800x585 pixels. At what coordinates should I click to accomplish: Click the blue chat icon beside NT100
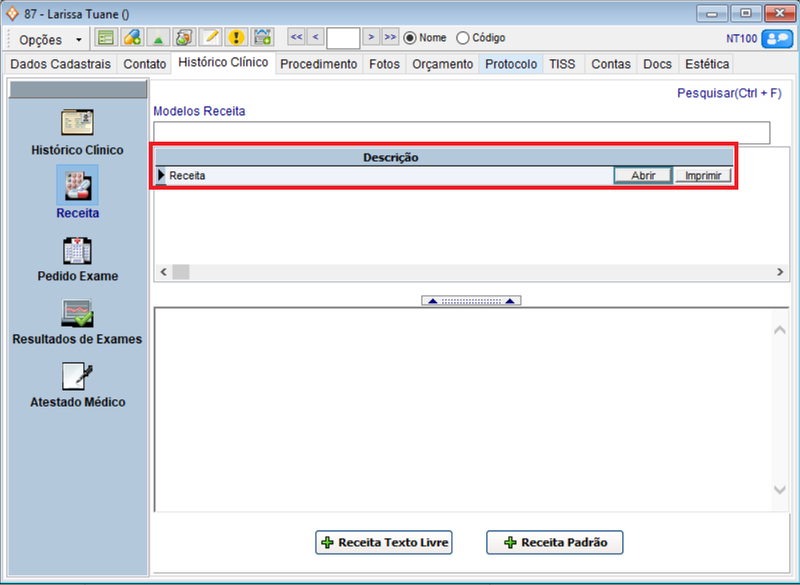tap(776, 38)
